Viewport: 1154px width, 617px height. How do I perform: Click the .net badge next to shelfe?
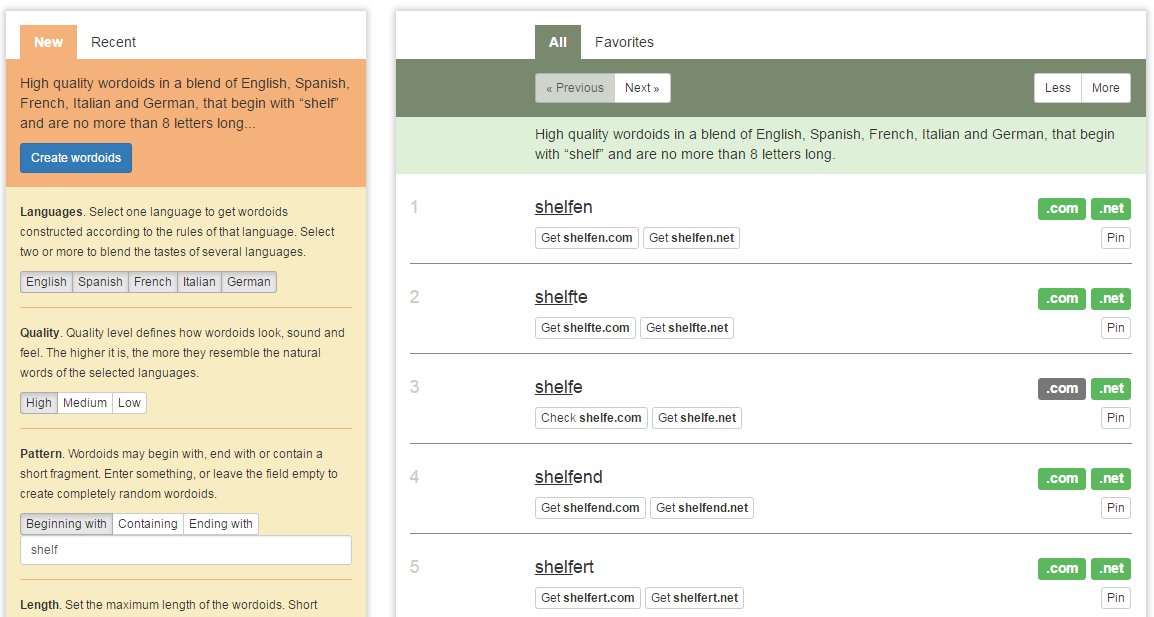[1110, 388]
